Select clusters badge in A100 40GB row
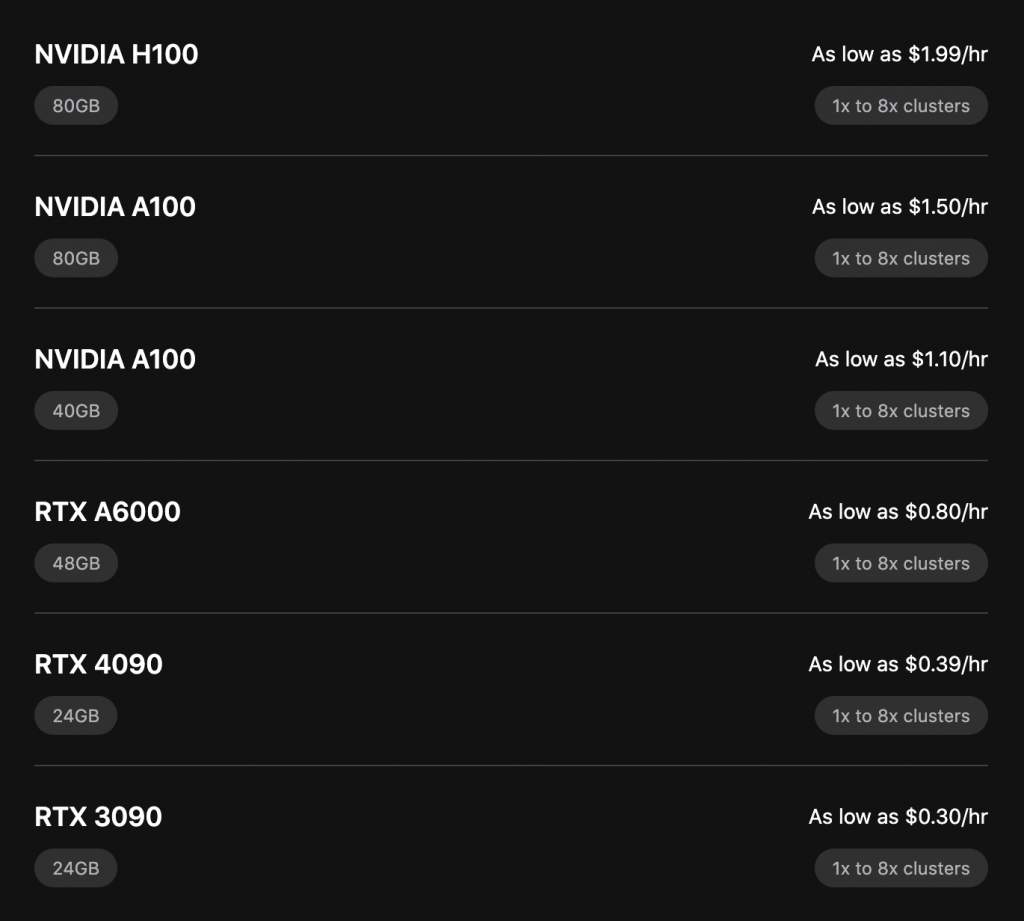Image resolution: width=1024 pixels, height=921 pixels. coord(901,411)
